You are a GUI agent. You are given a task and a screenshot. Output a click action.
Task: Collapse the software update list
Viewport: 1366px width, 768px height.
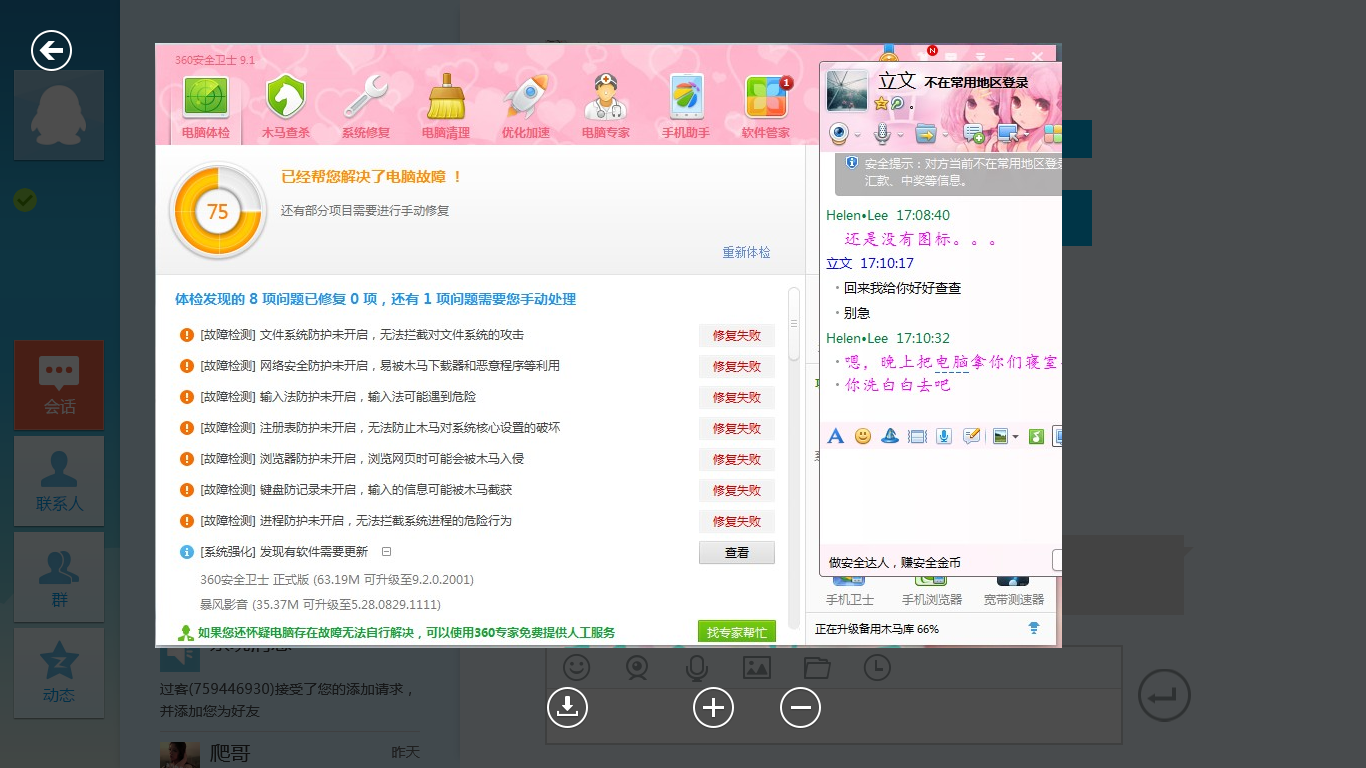point(388,551)
